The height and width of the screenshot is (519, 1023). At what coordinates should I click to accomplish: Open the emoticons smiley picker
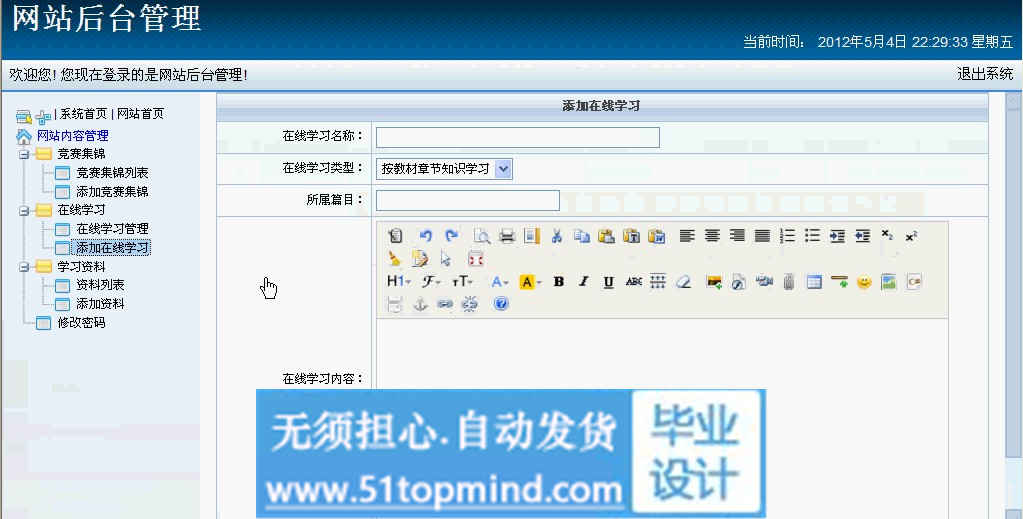pos(864,281)
